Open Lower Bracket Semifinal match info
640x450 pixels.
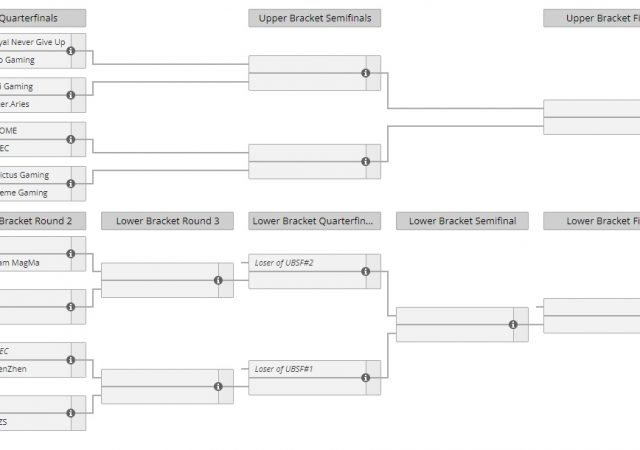[x=513, y=324]
